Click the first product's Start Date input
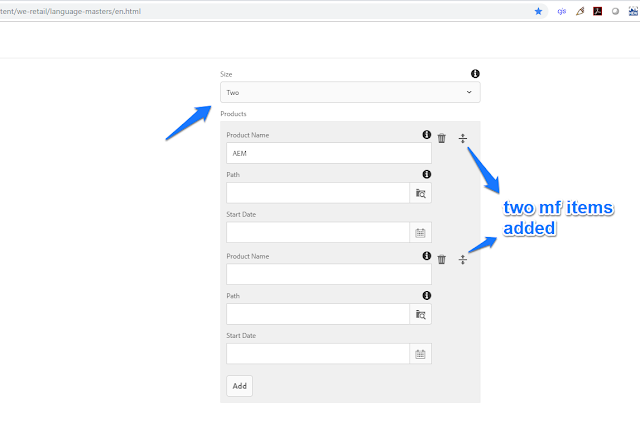640x434 pixels. click(318, 233)
